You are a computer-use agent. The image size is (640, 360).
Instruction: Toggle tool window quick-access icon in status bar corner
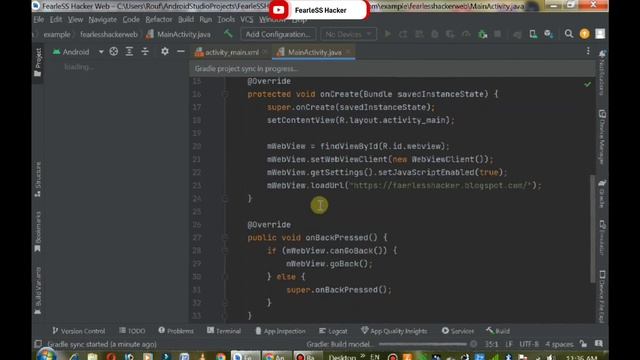(x=38, y=344)
